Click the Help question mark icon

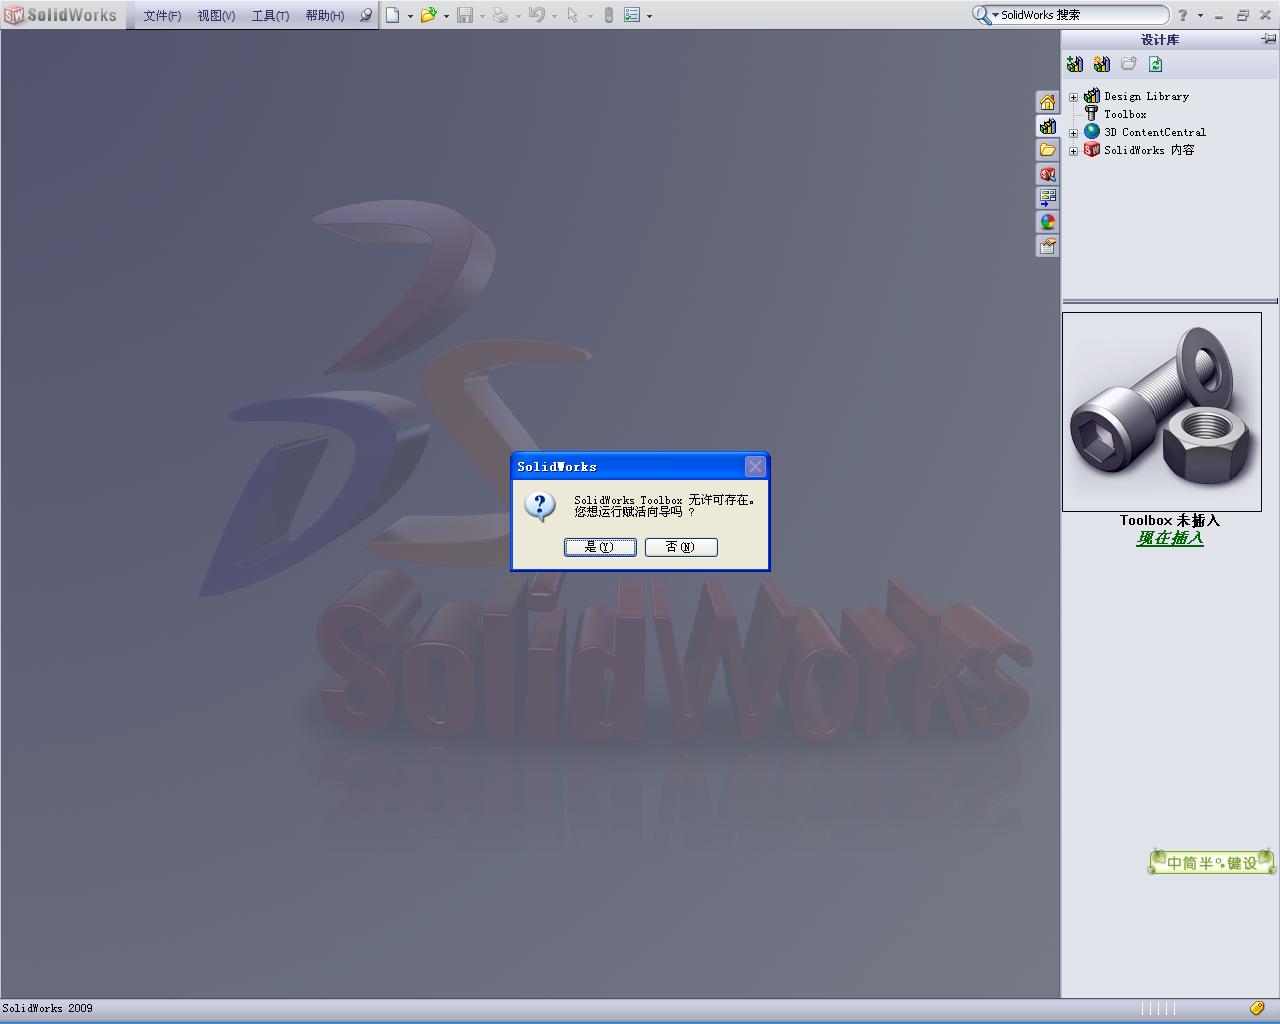click(x=1182, y=15)
